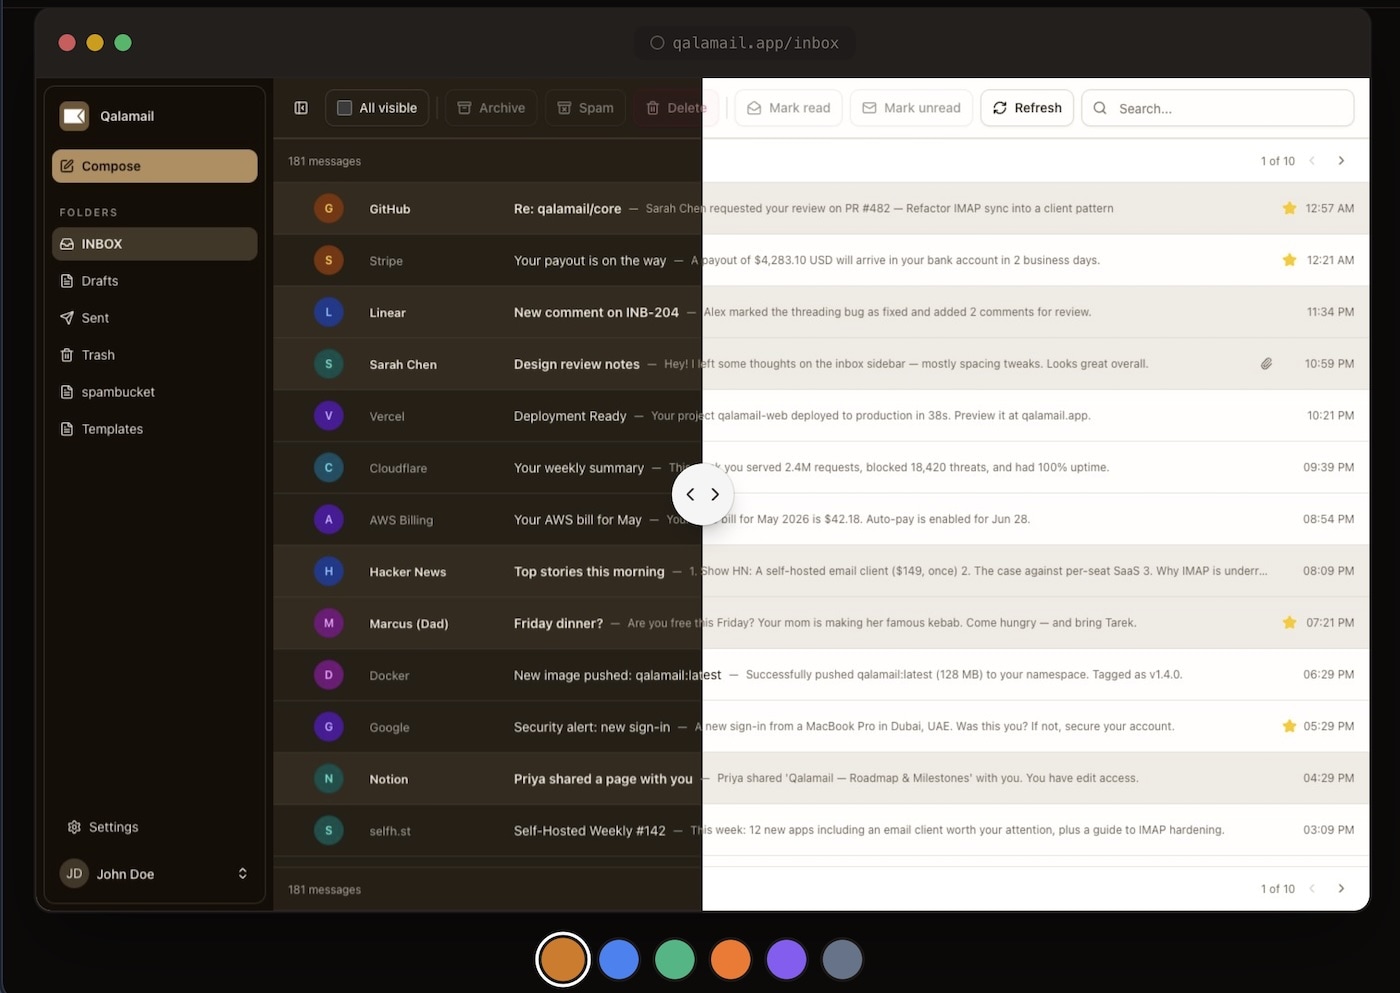Screen dimensions: 1400x993
Task: Go to previous page at top pagination
Action: click(1312, 160)
